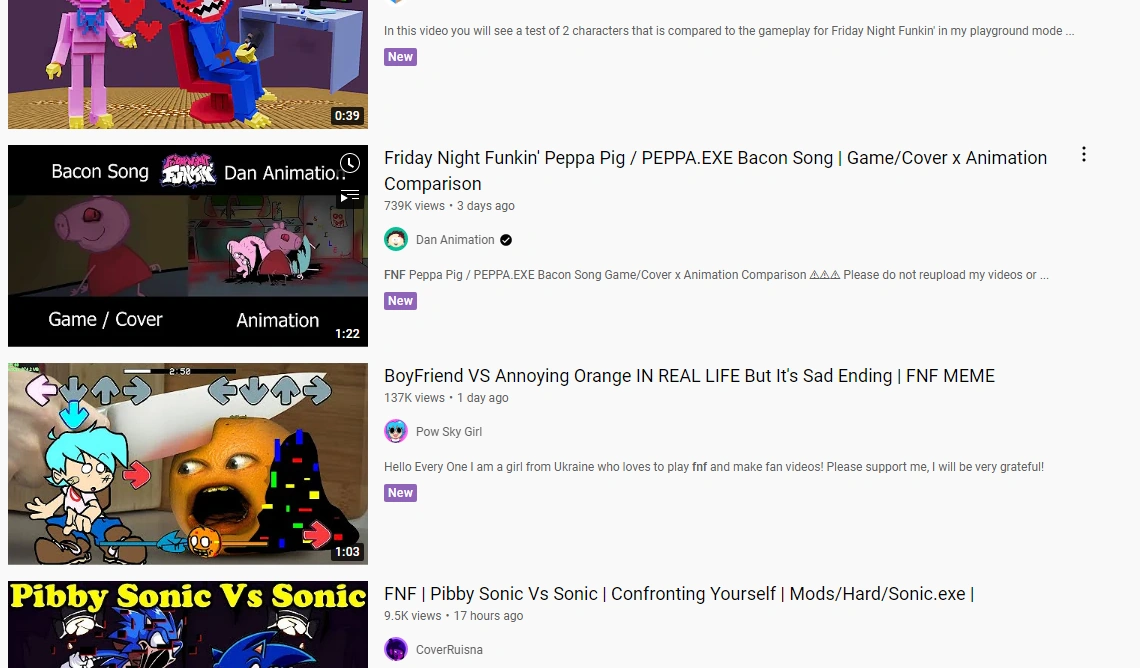Click the Dan Animation channel name

coord(456,240)
